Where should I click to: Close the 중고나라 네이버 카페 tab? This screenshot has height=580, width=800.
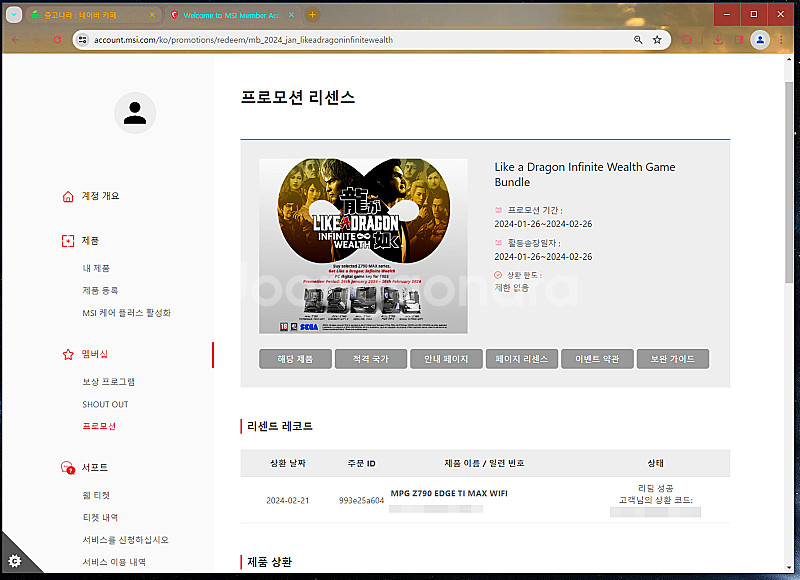[152, 15]
